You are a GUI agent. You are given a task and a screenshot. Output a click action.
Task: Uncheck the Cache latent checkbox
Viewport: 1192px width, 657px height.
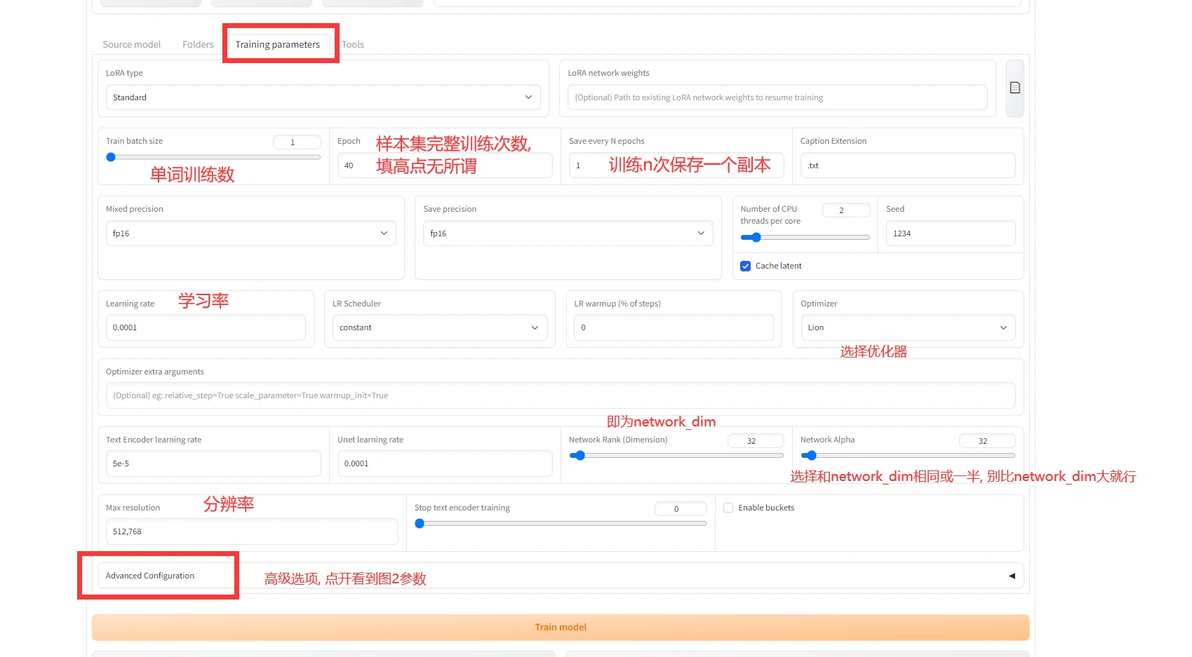(x=745, y=266)
